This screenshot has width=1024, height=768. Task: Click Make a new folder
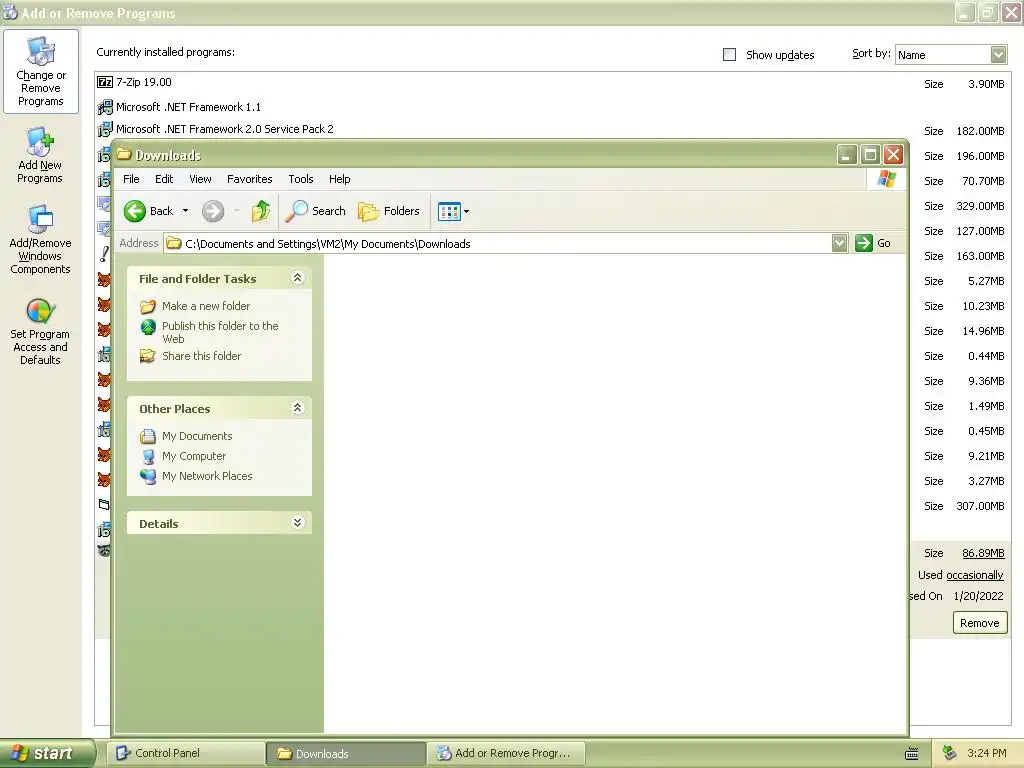(206, 306)
